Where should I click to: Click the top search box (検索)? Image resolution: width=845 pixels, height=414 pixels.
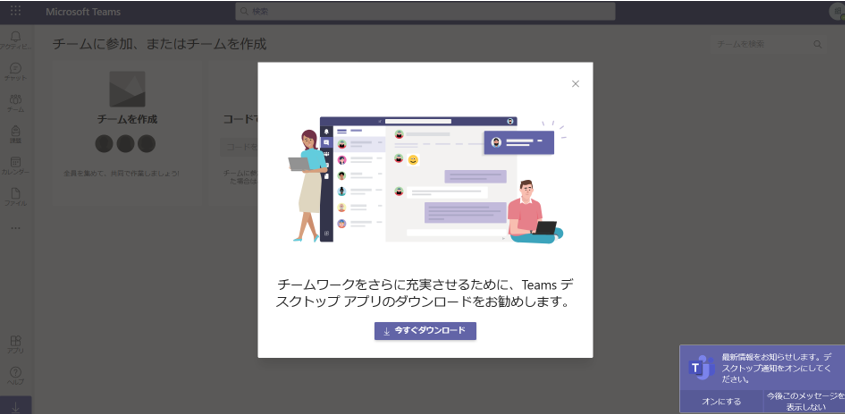[x=425, y=11]
